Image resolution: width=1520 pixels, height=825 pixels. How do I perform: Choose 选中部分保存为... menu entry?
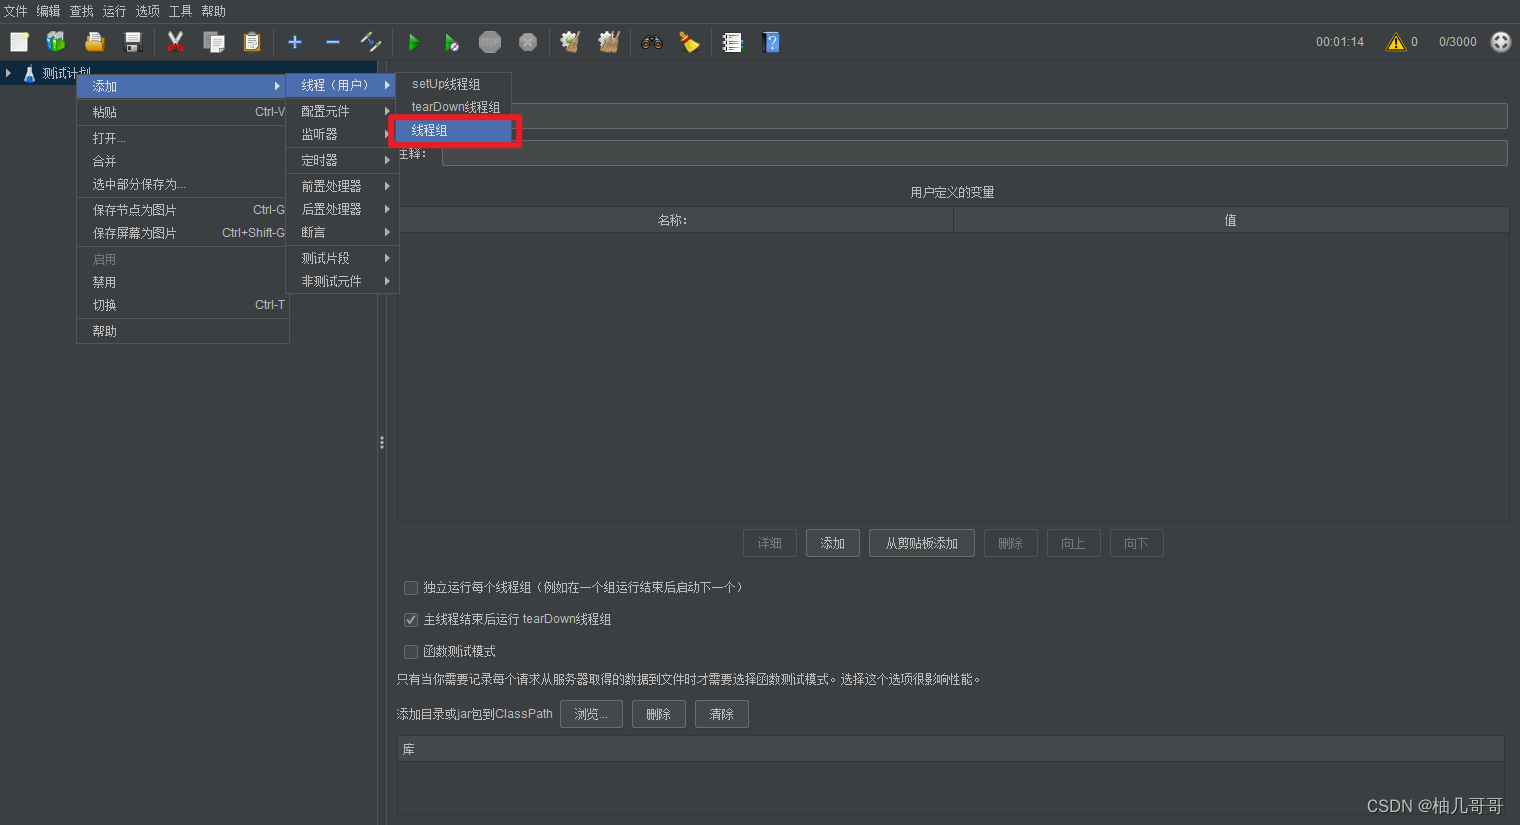pyautogui.click(x=183, y=184)
